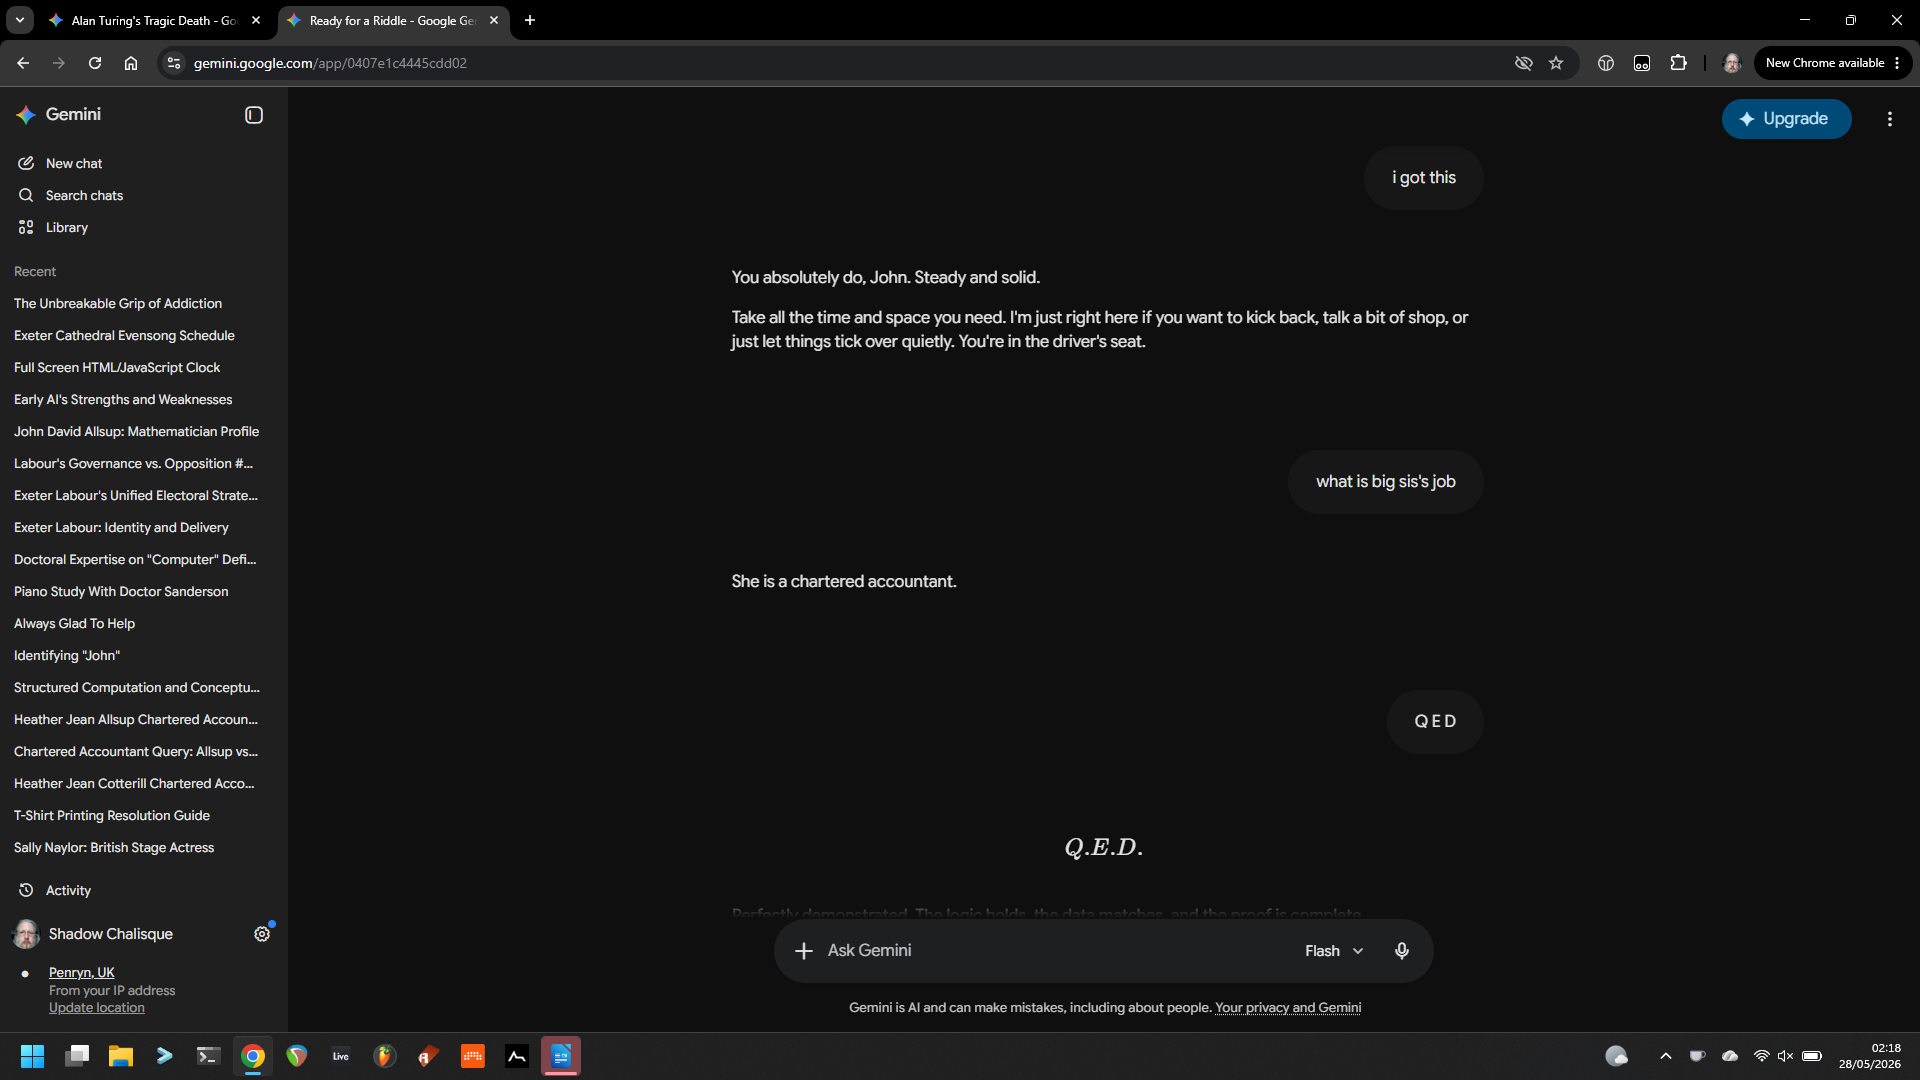Open Your privacy and Gemini link
The image size is (1920, 1080).
point(1288,1008)
